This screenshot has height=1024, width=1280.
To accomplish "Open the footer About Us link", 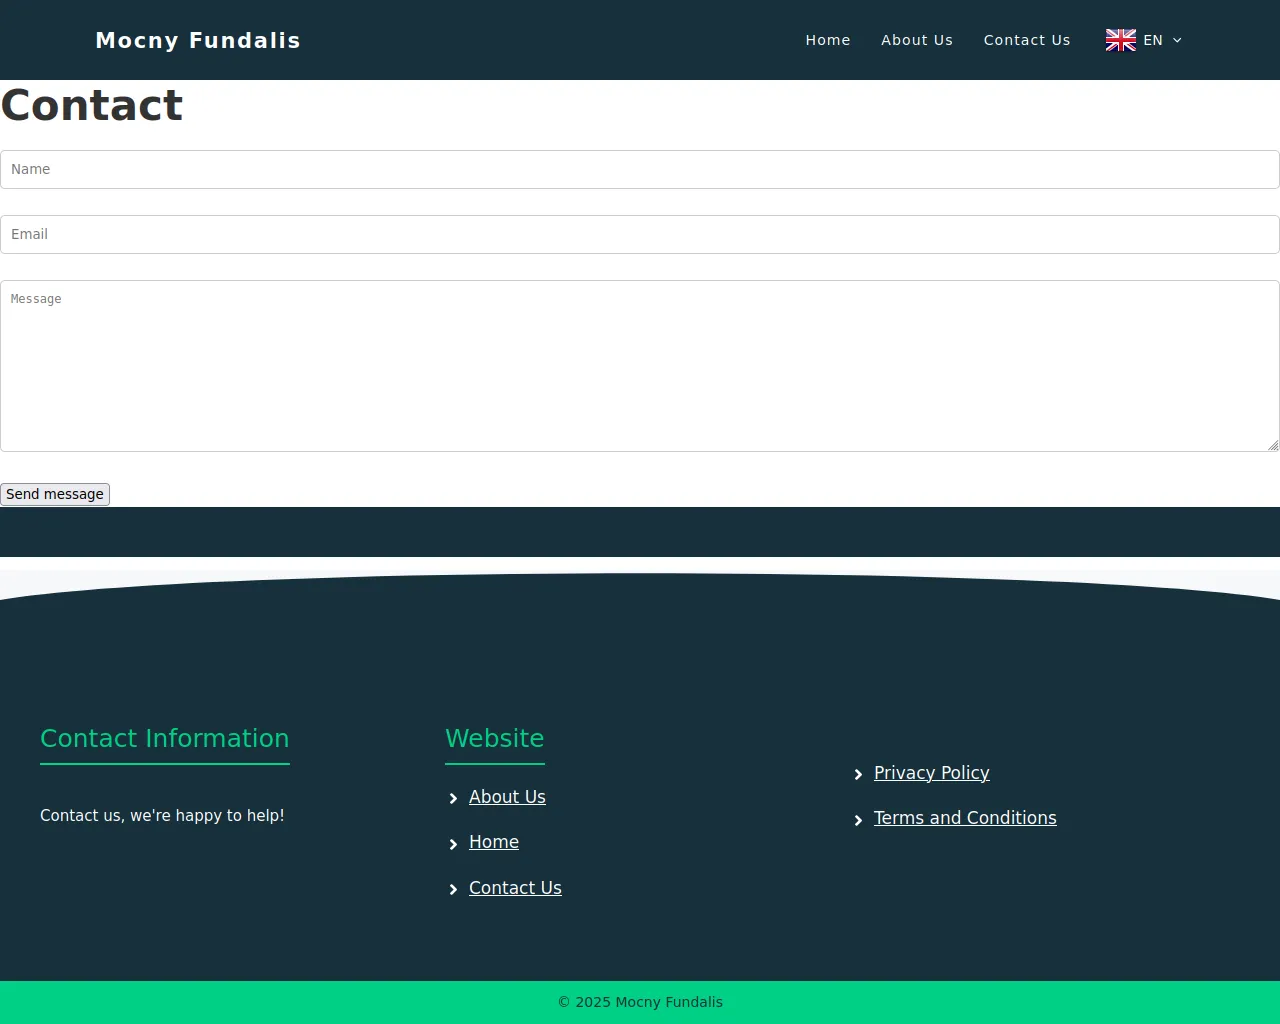I will point(507,797).
